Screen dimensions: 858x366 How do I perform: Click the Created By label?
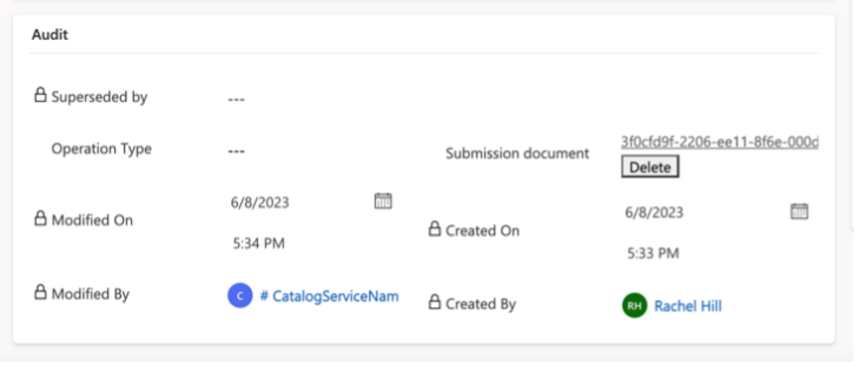coord(480,304)
